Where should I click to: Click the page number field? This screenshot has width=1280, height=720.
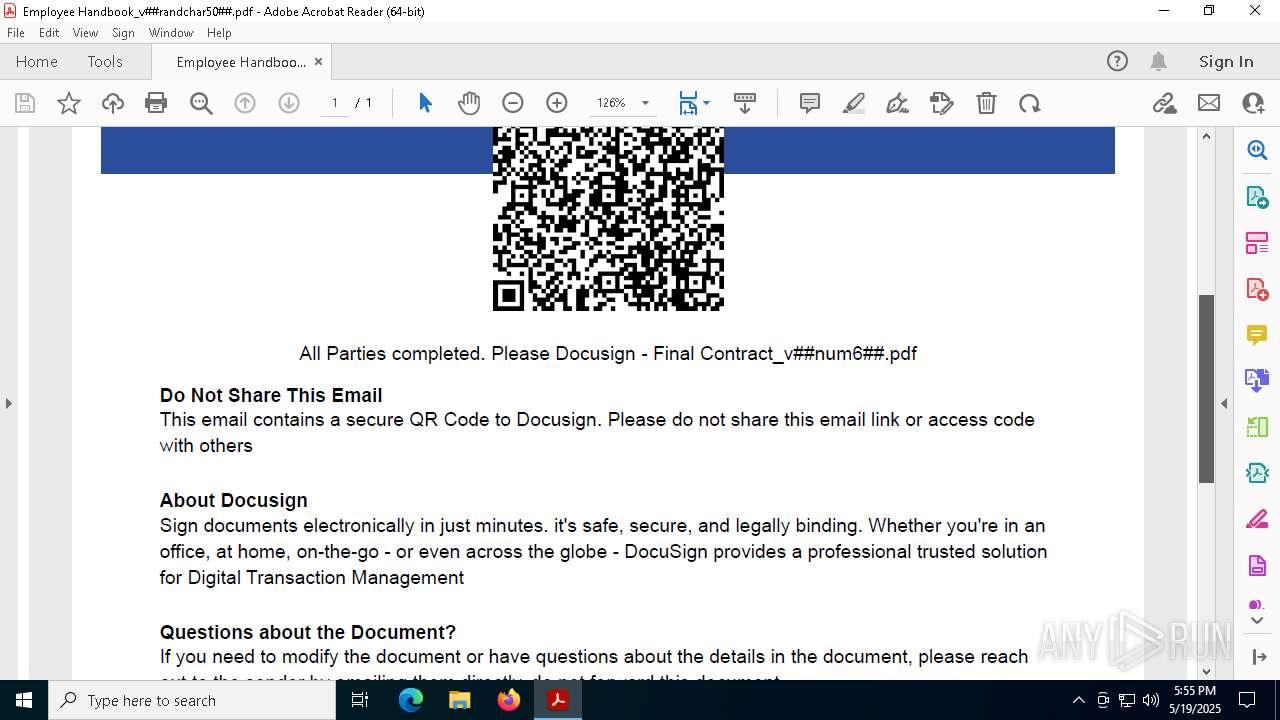pos(335,103)
